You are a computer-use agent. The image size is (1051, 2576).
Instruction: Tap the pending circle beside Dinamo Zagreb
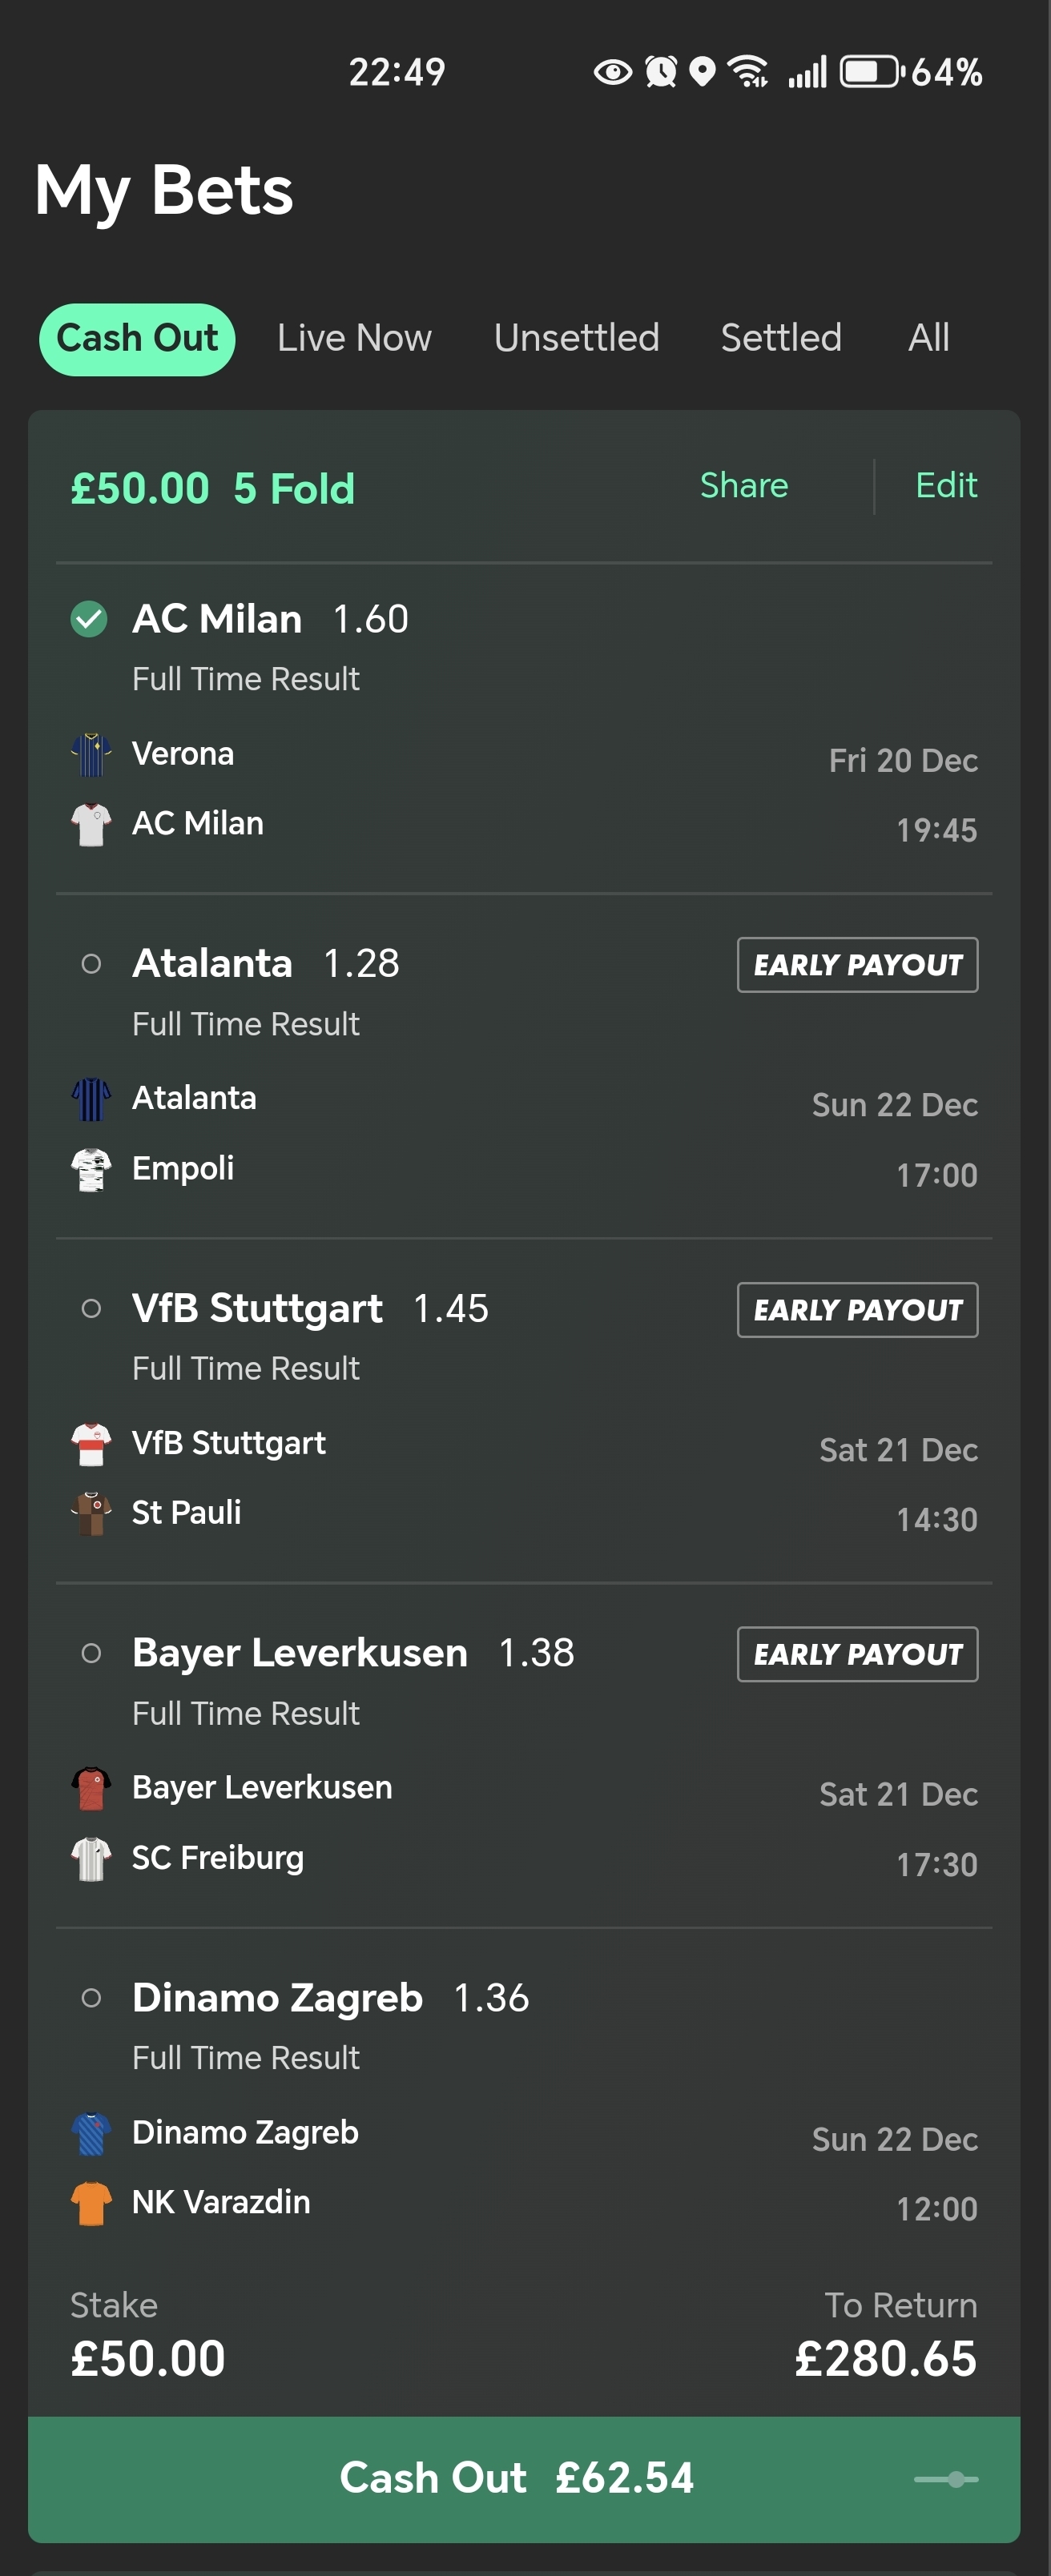[x=91, y=1998]
